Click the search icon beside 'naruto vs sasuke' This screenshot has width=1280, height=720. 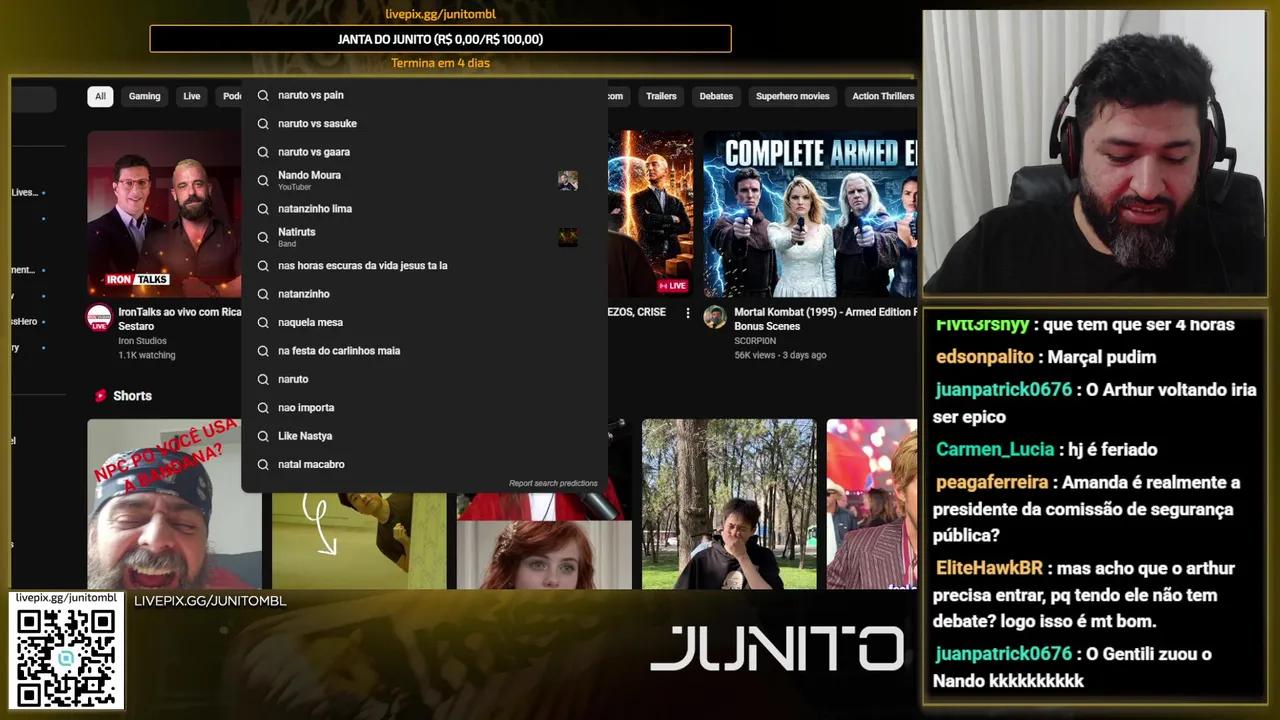click(263, 123)
